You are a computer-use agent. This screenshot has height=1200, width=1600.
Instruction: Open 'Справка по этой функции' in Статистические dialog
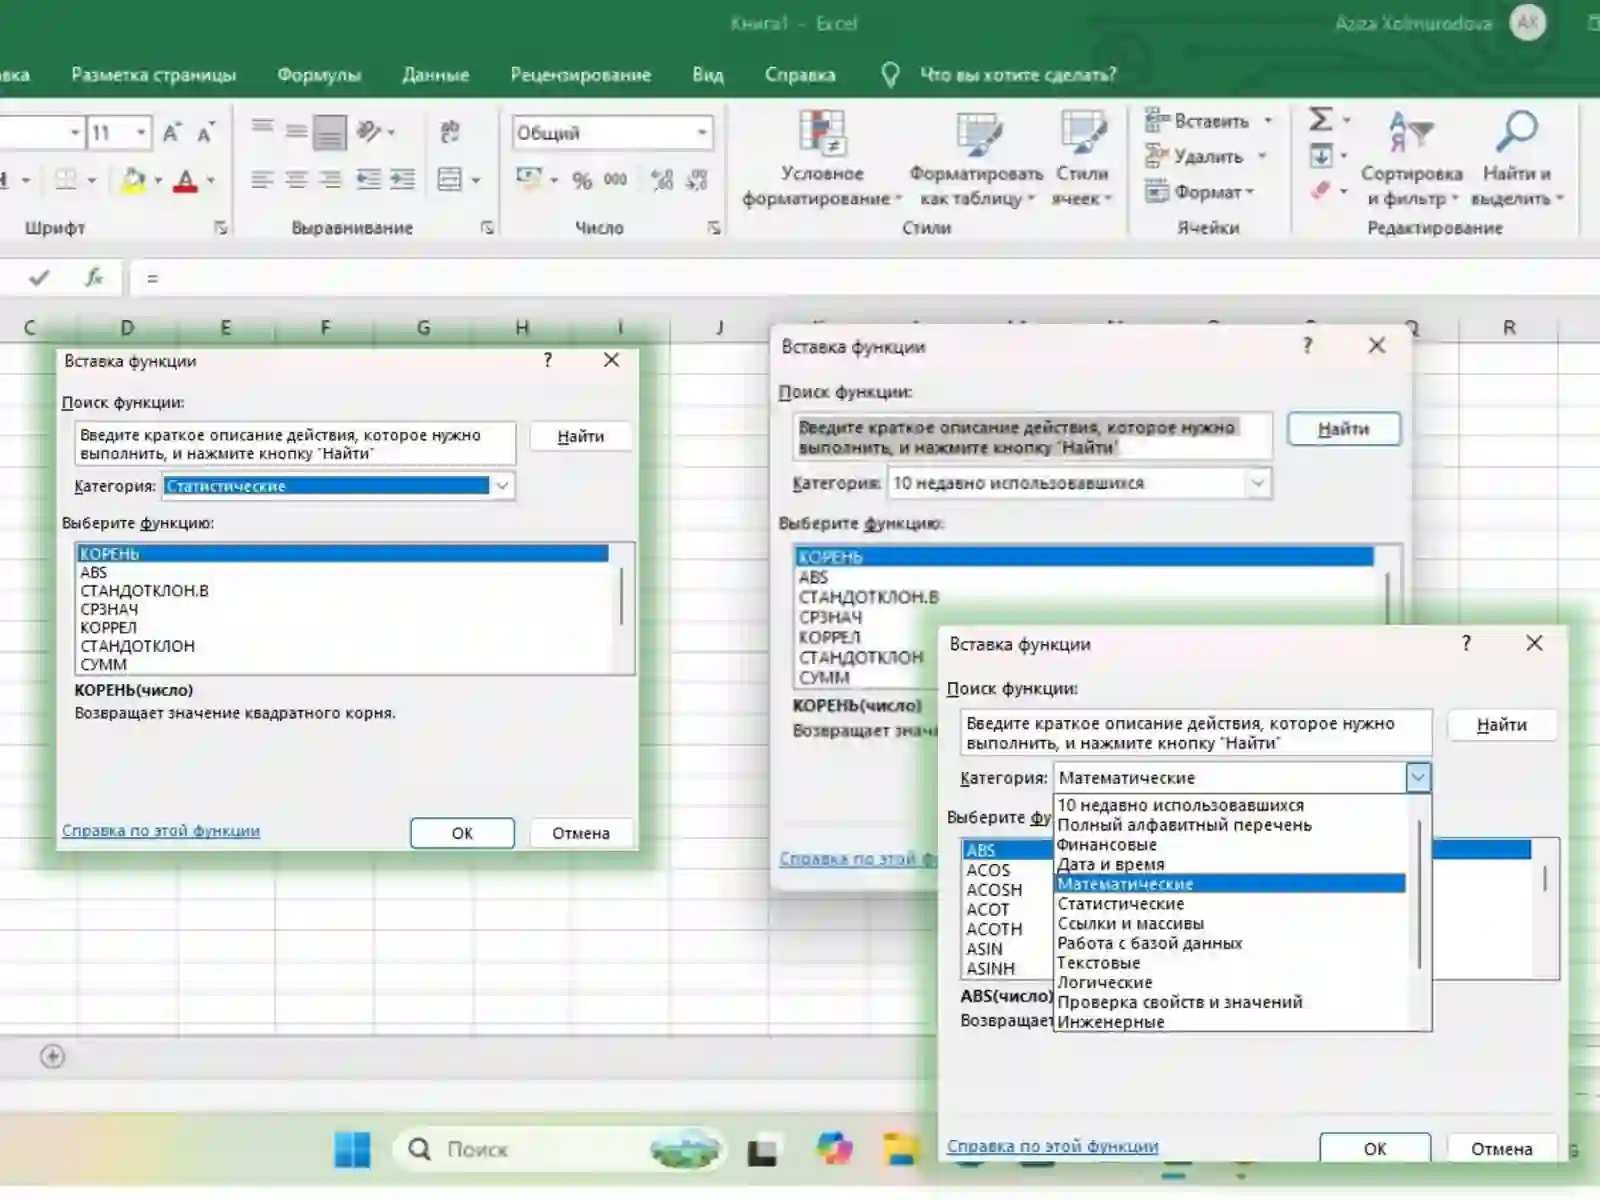pyautogui.click(x=161, y=831)
